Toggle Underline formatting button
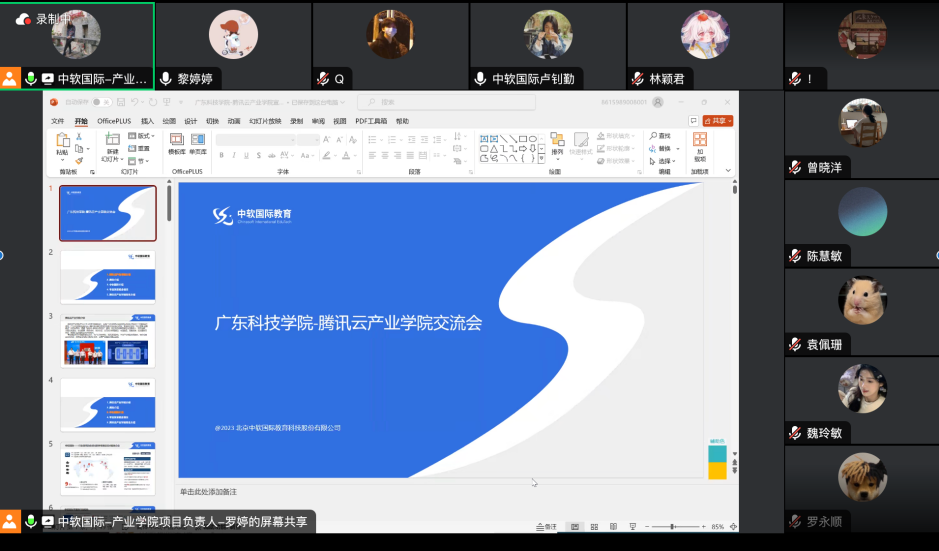Viewport: 939px width, 551px height. [246, 155]
